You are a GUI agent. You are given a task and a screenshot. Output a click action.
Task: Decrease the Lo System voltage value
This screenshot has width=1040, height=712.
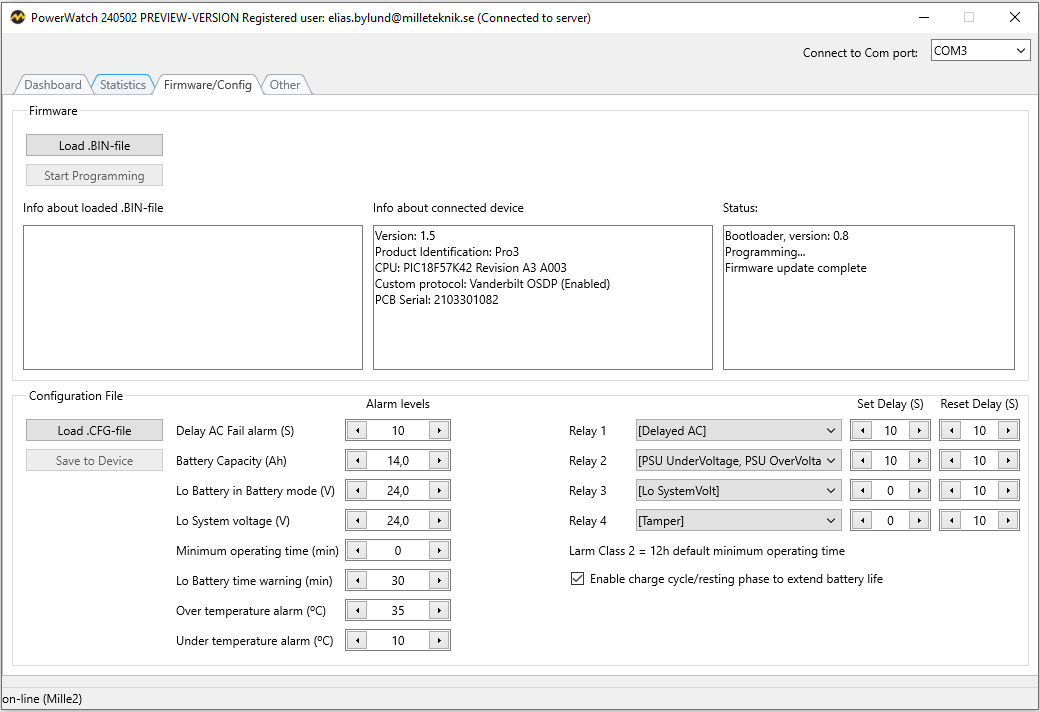[356, 520]
